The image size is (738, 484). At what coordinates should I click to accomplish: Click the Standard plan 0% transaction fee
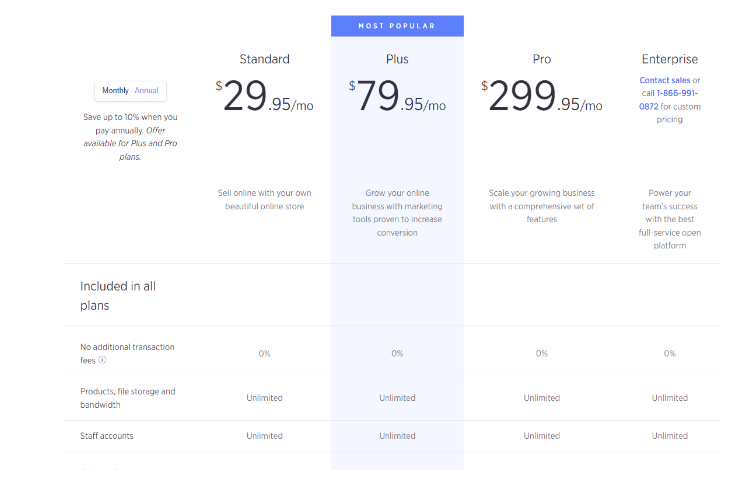[x=265, y=354]
